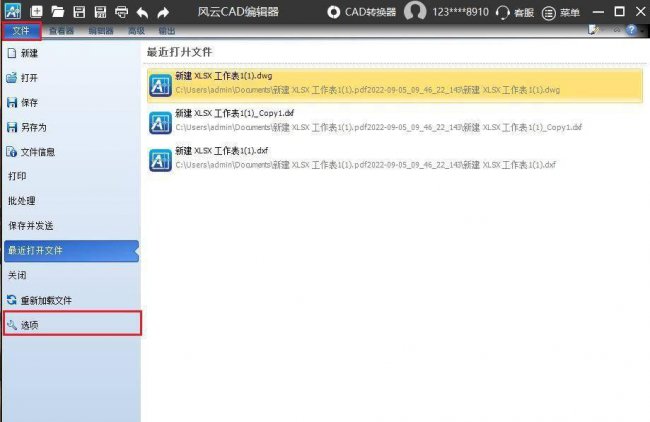Click the CAD icon of the .dwg file
Viewport: 650px width, 422px height.
(160, 85)
